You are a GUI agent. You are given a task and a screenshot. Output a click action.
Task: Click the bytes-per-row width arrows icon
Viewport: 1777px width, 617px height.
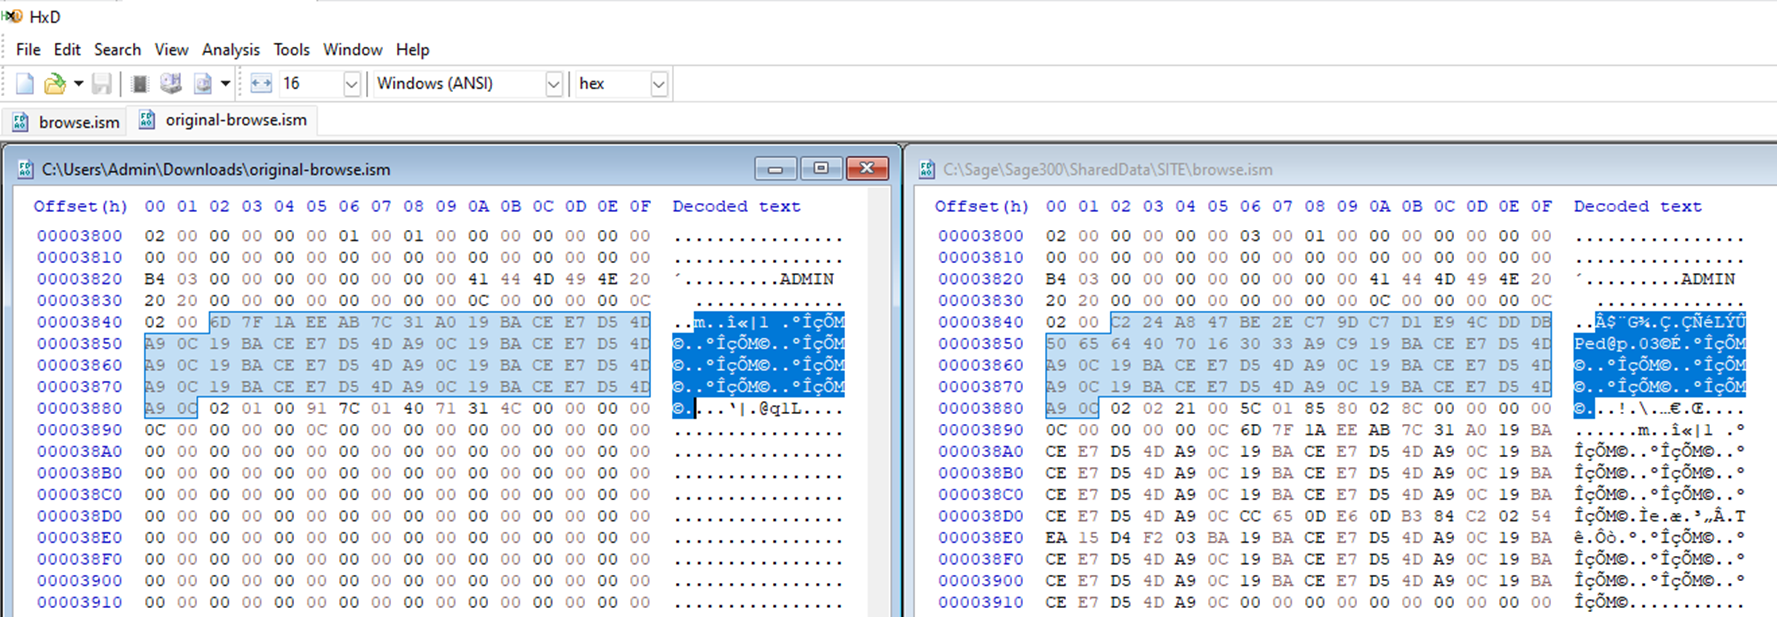click(x=261, y=84)
